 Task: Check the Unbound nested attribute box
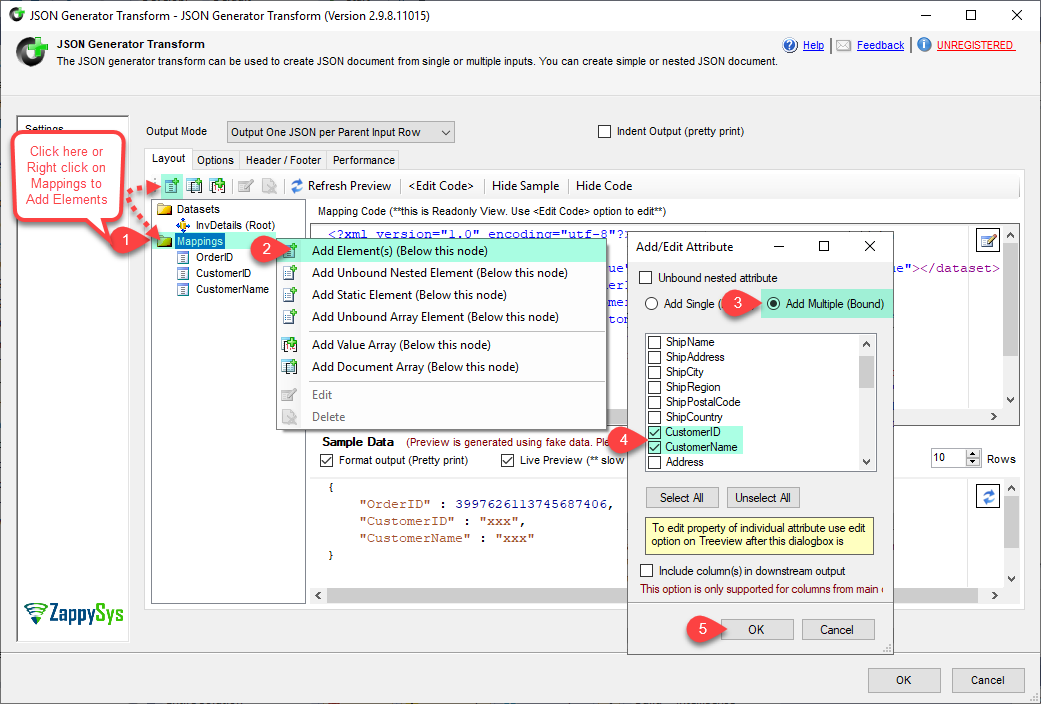645,278
